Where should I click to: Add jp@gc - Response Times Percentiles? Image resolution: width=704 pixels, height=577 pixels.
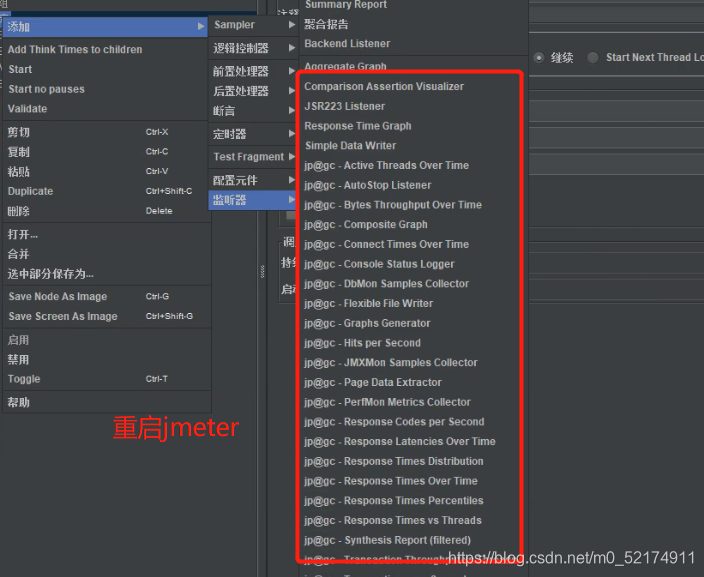[413, 501]
